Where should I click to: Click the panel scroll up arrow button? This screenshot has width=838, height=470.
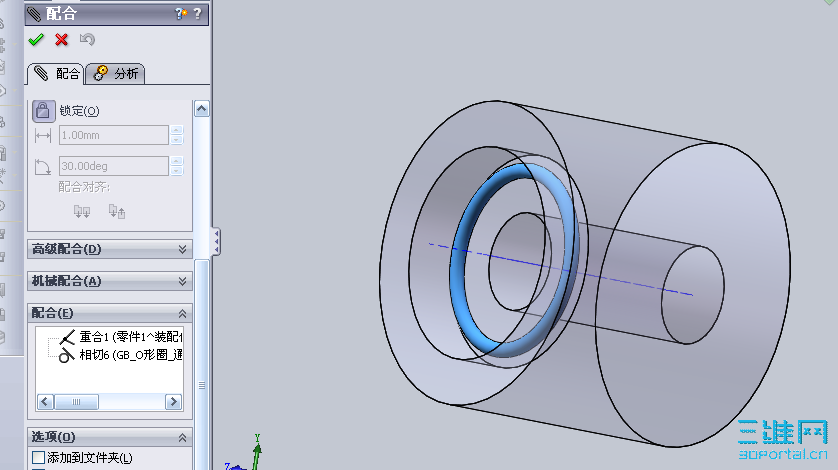coord(201,109)
